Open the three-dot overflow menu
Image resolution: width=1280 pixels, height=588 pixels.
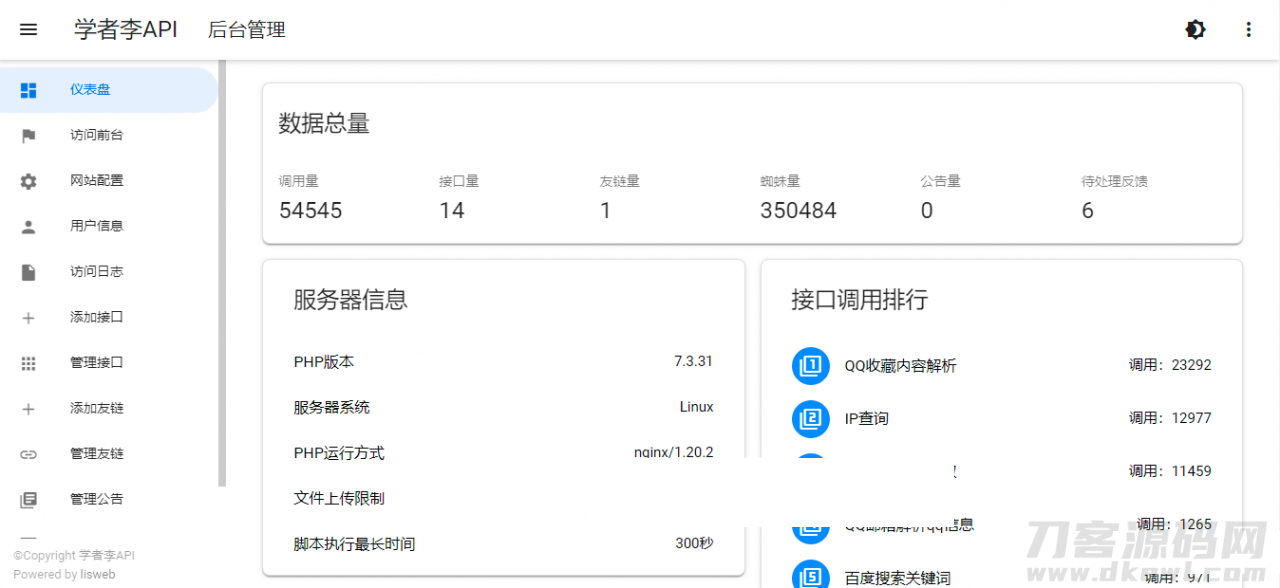coord(1248,29)
